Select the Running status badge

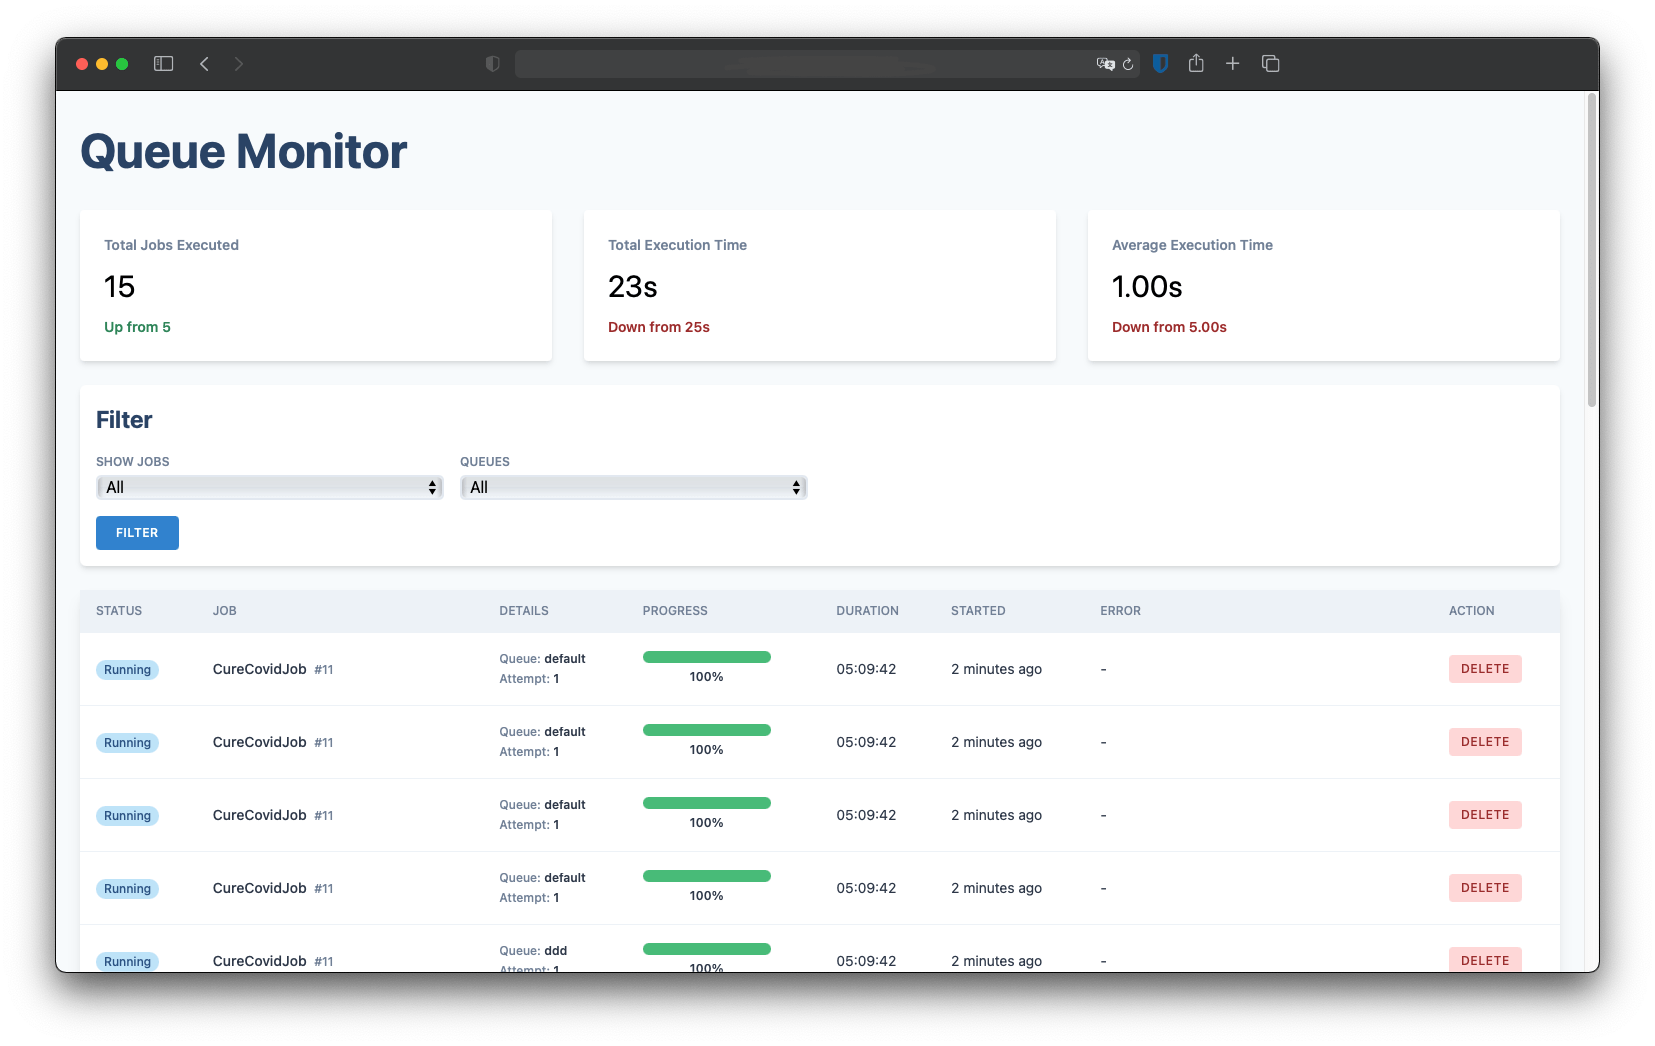(x=127, y=669)
